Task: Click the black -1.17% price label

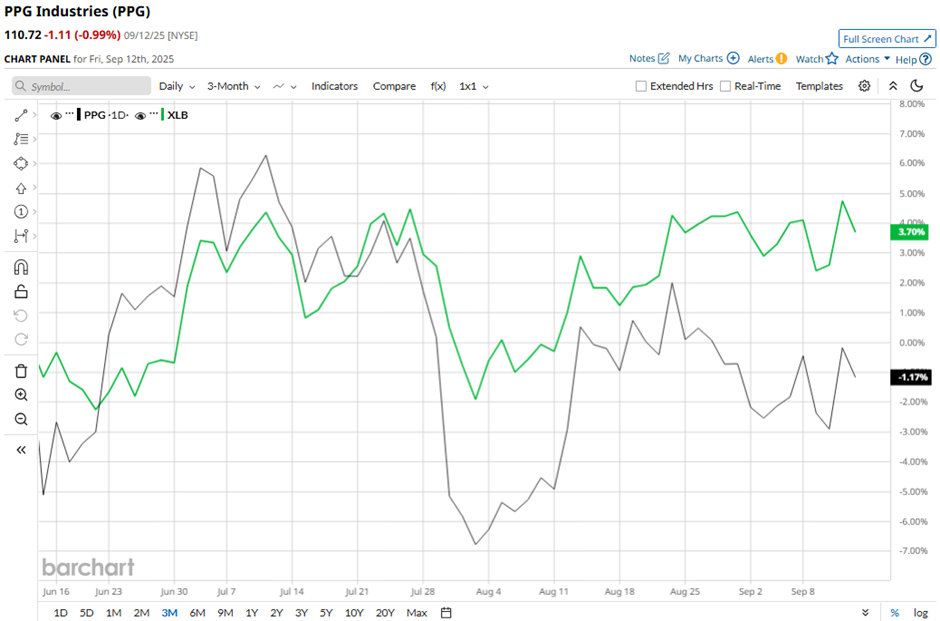Action: tap(911, 377)
